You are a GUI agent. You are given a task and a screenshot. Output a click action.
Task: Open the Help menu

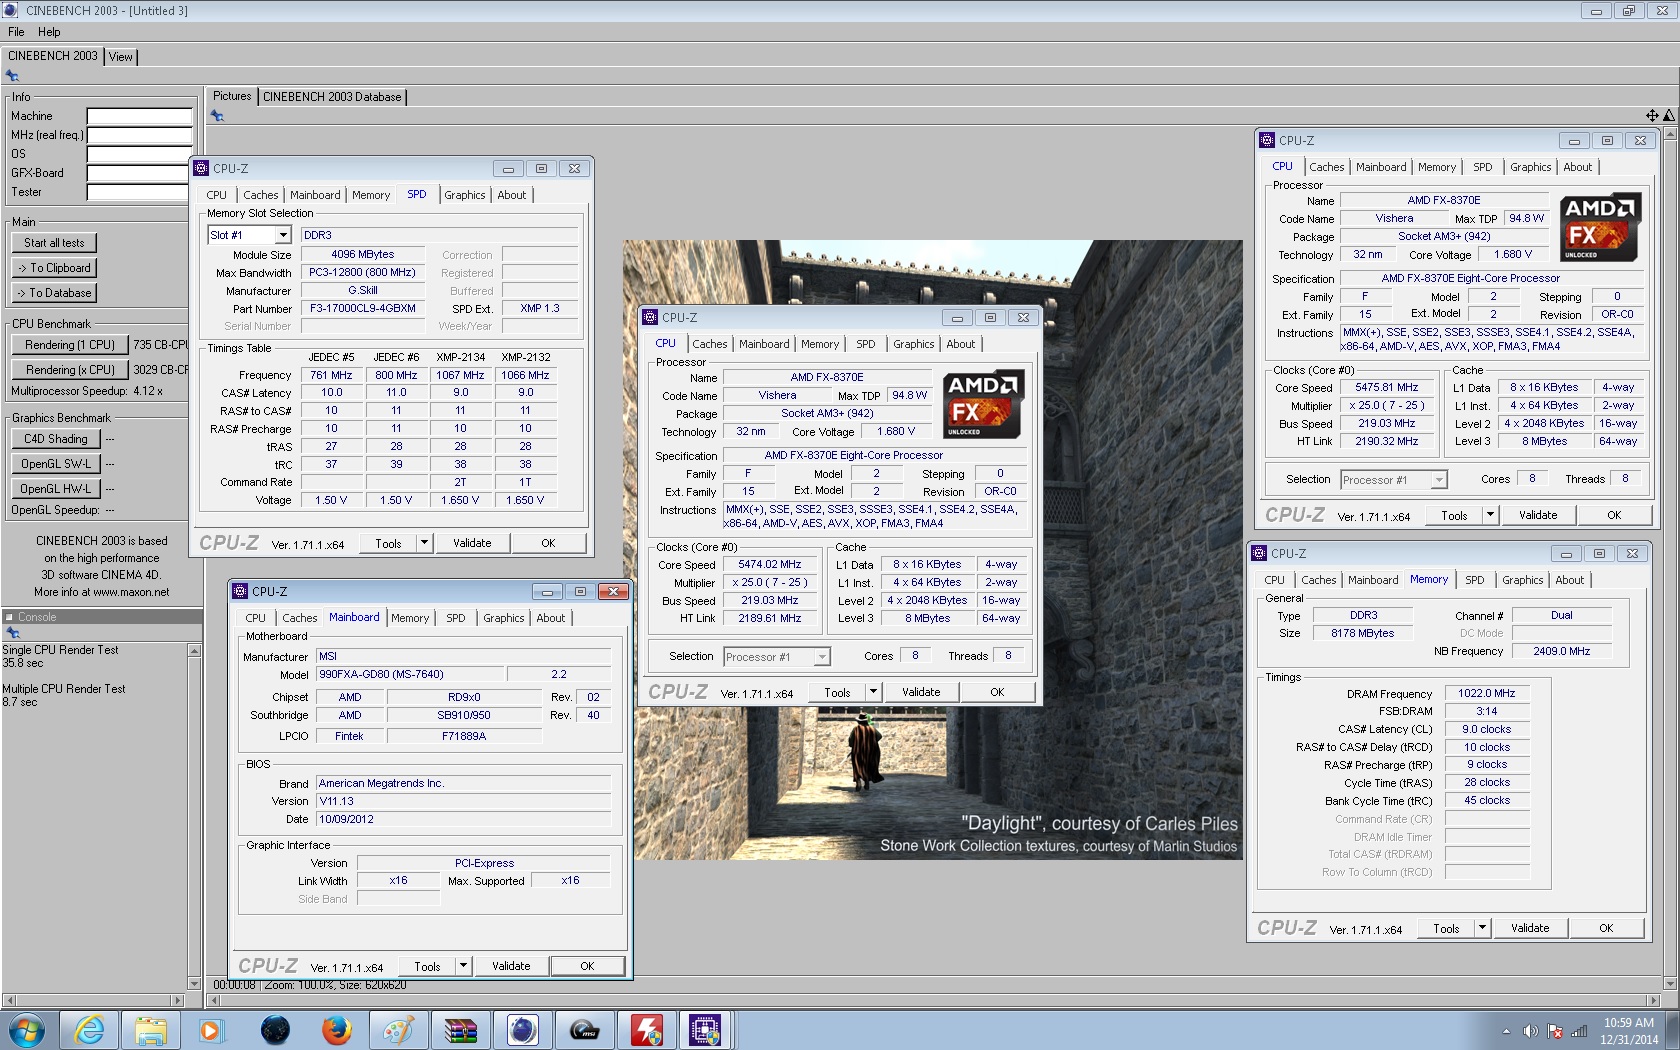tap(49, 32)
